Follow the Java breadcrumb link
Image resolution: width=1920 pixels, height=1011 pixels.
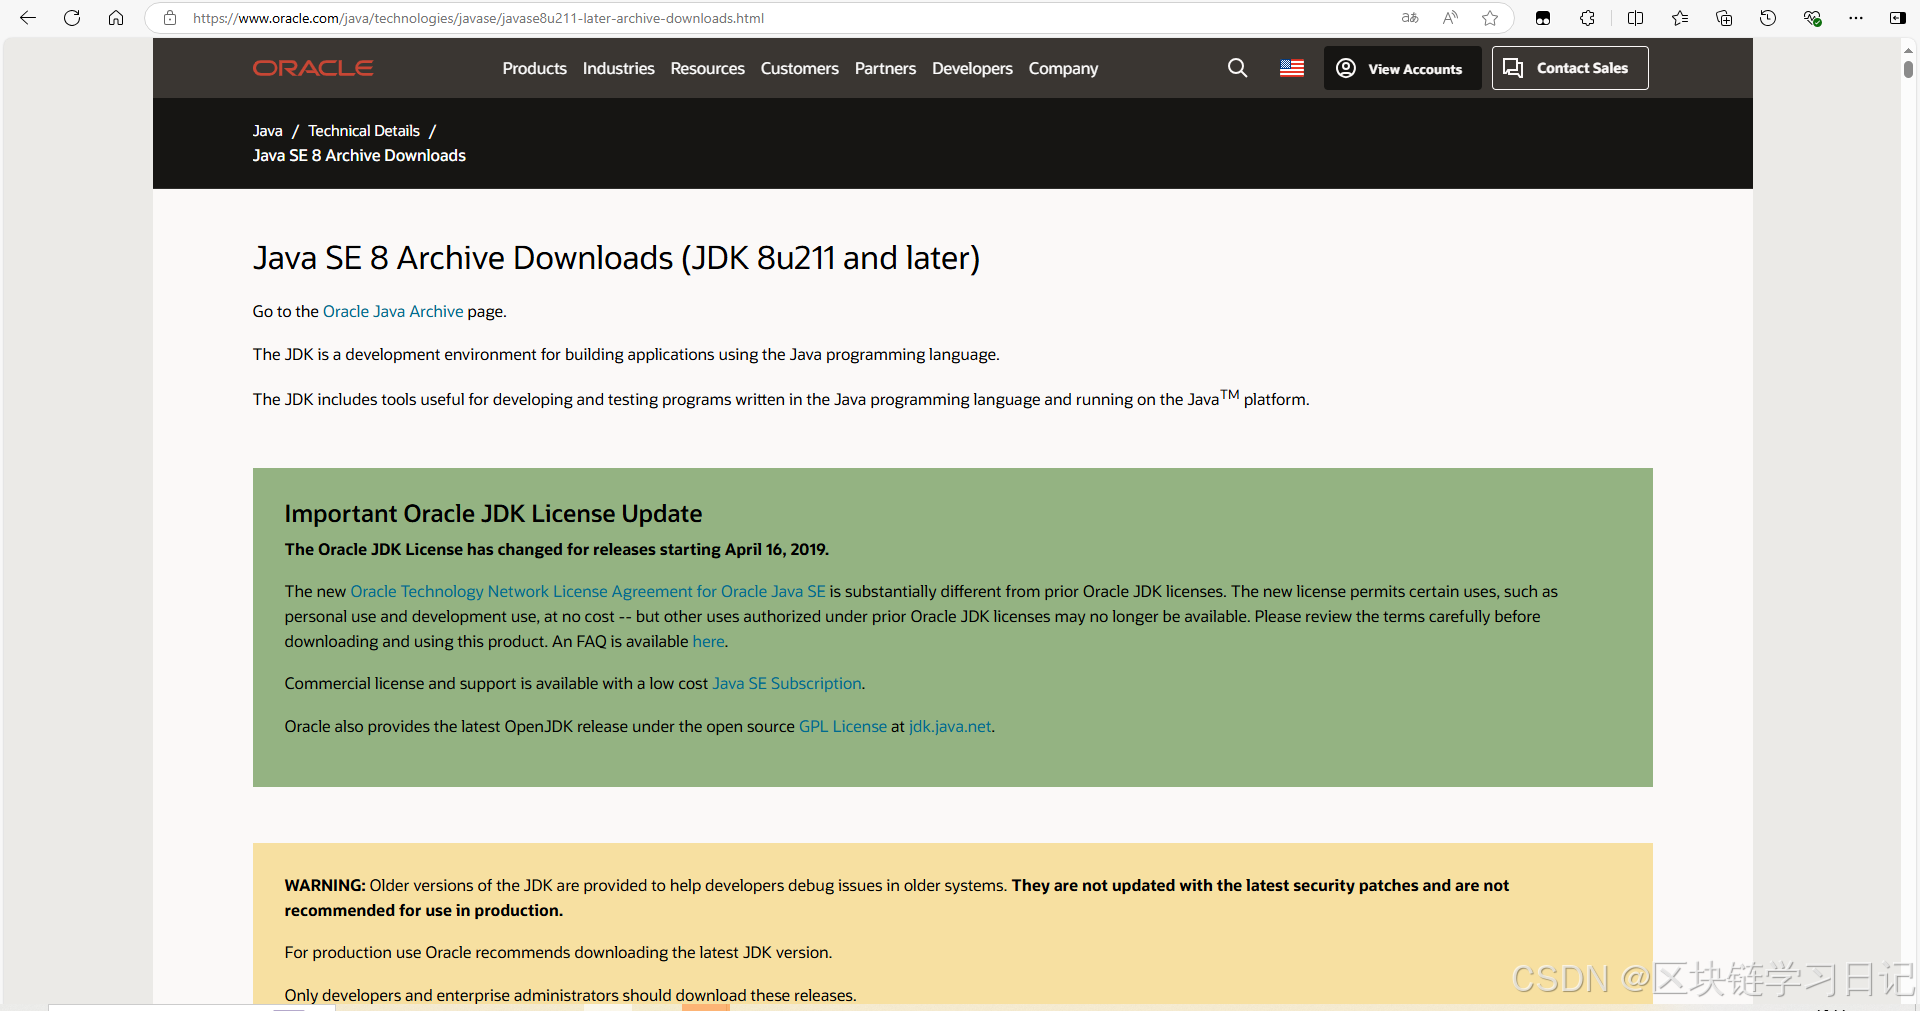point(267,131)
